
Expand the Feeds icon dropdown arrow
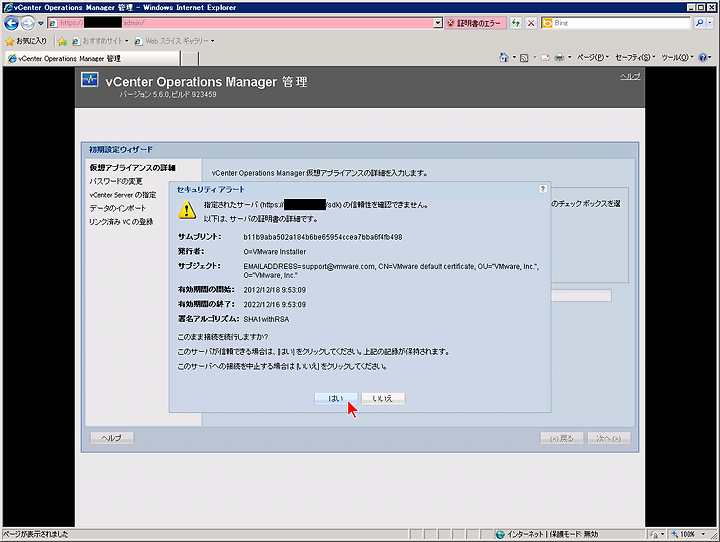(x=534, y=57)
